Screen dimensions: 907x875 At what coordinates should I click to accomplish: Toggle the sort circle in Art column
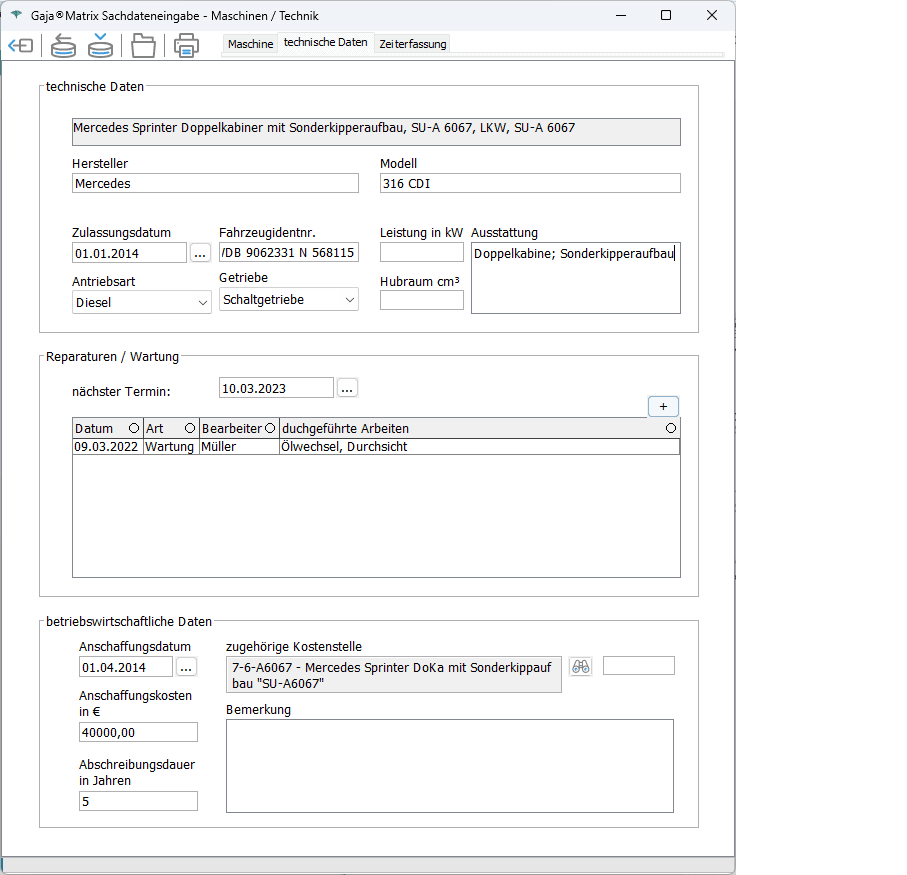tap(190, 428)
